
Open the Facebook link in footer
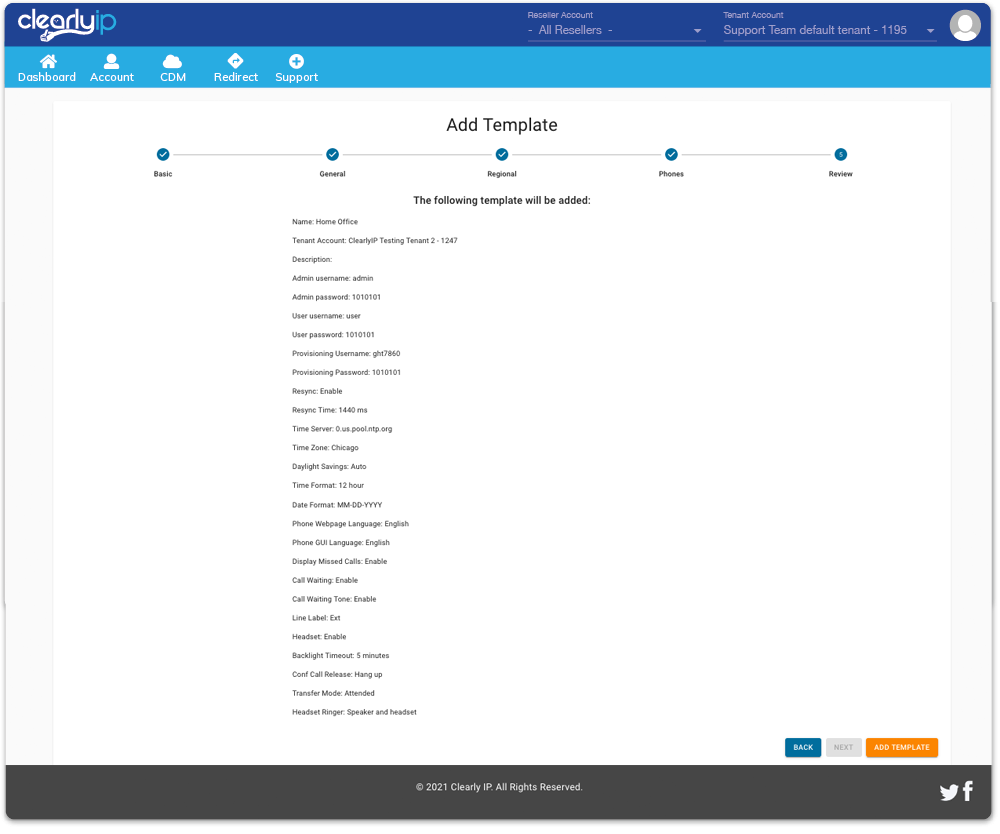click(967, 792)
